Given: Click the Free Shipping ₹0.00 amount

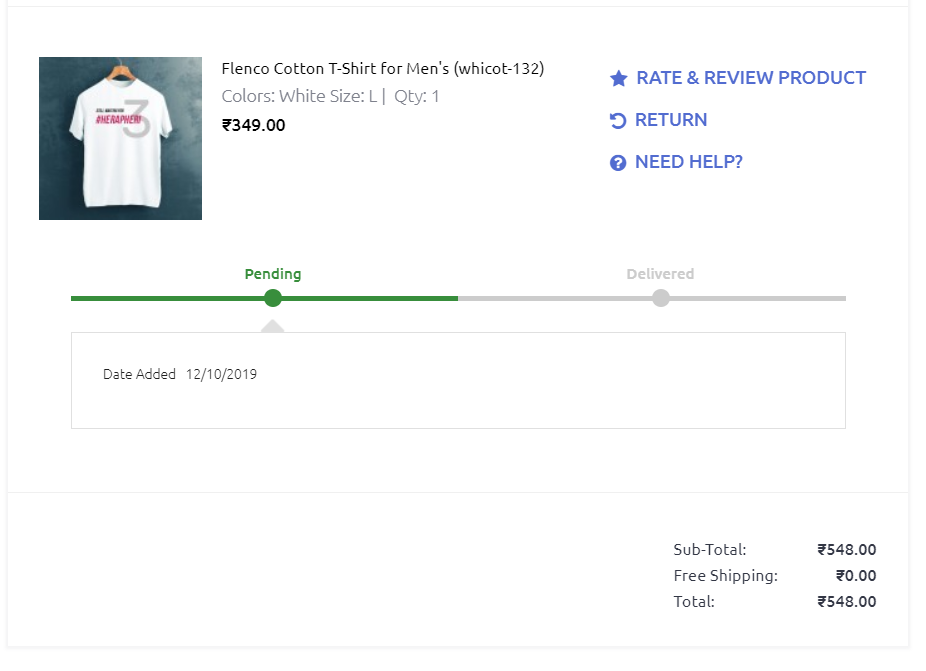Looking at the screenshot, I should click(856, 576).
